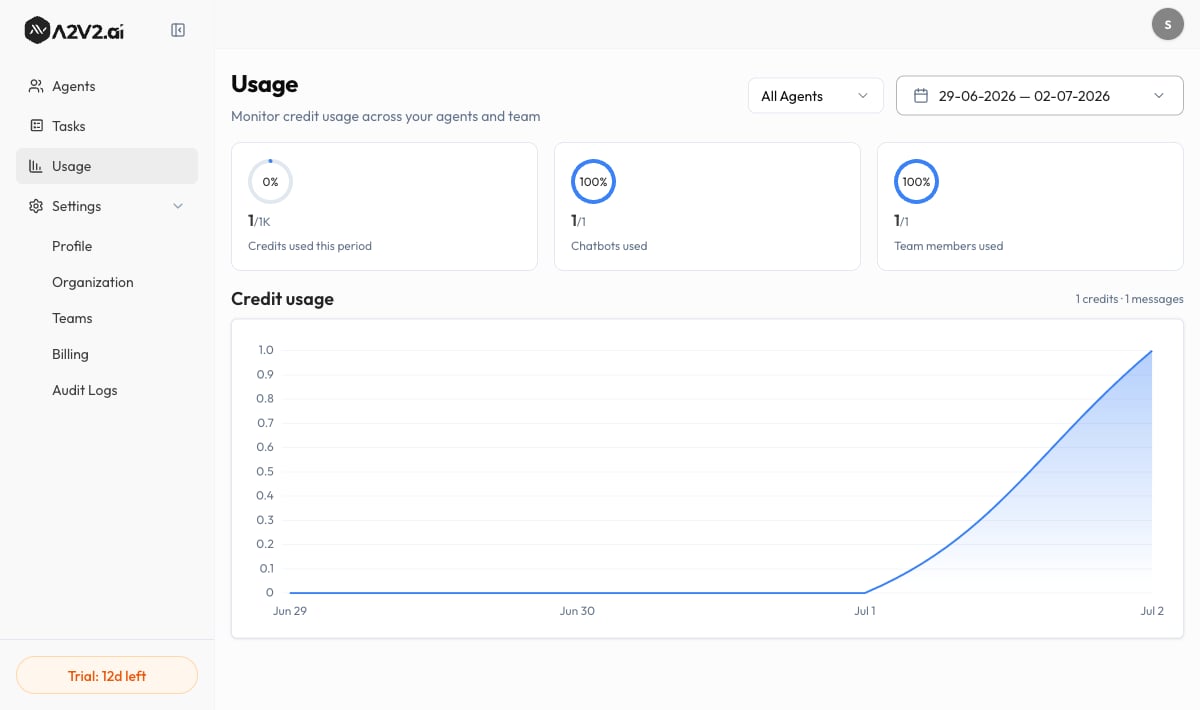Click the Jul 1 axis label
Viewport: 1200px width, 710px height.
(865, 611)
